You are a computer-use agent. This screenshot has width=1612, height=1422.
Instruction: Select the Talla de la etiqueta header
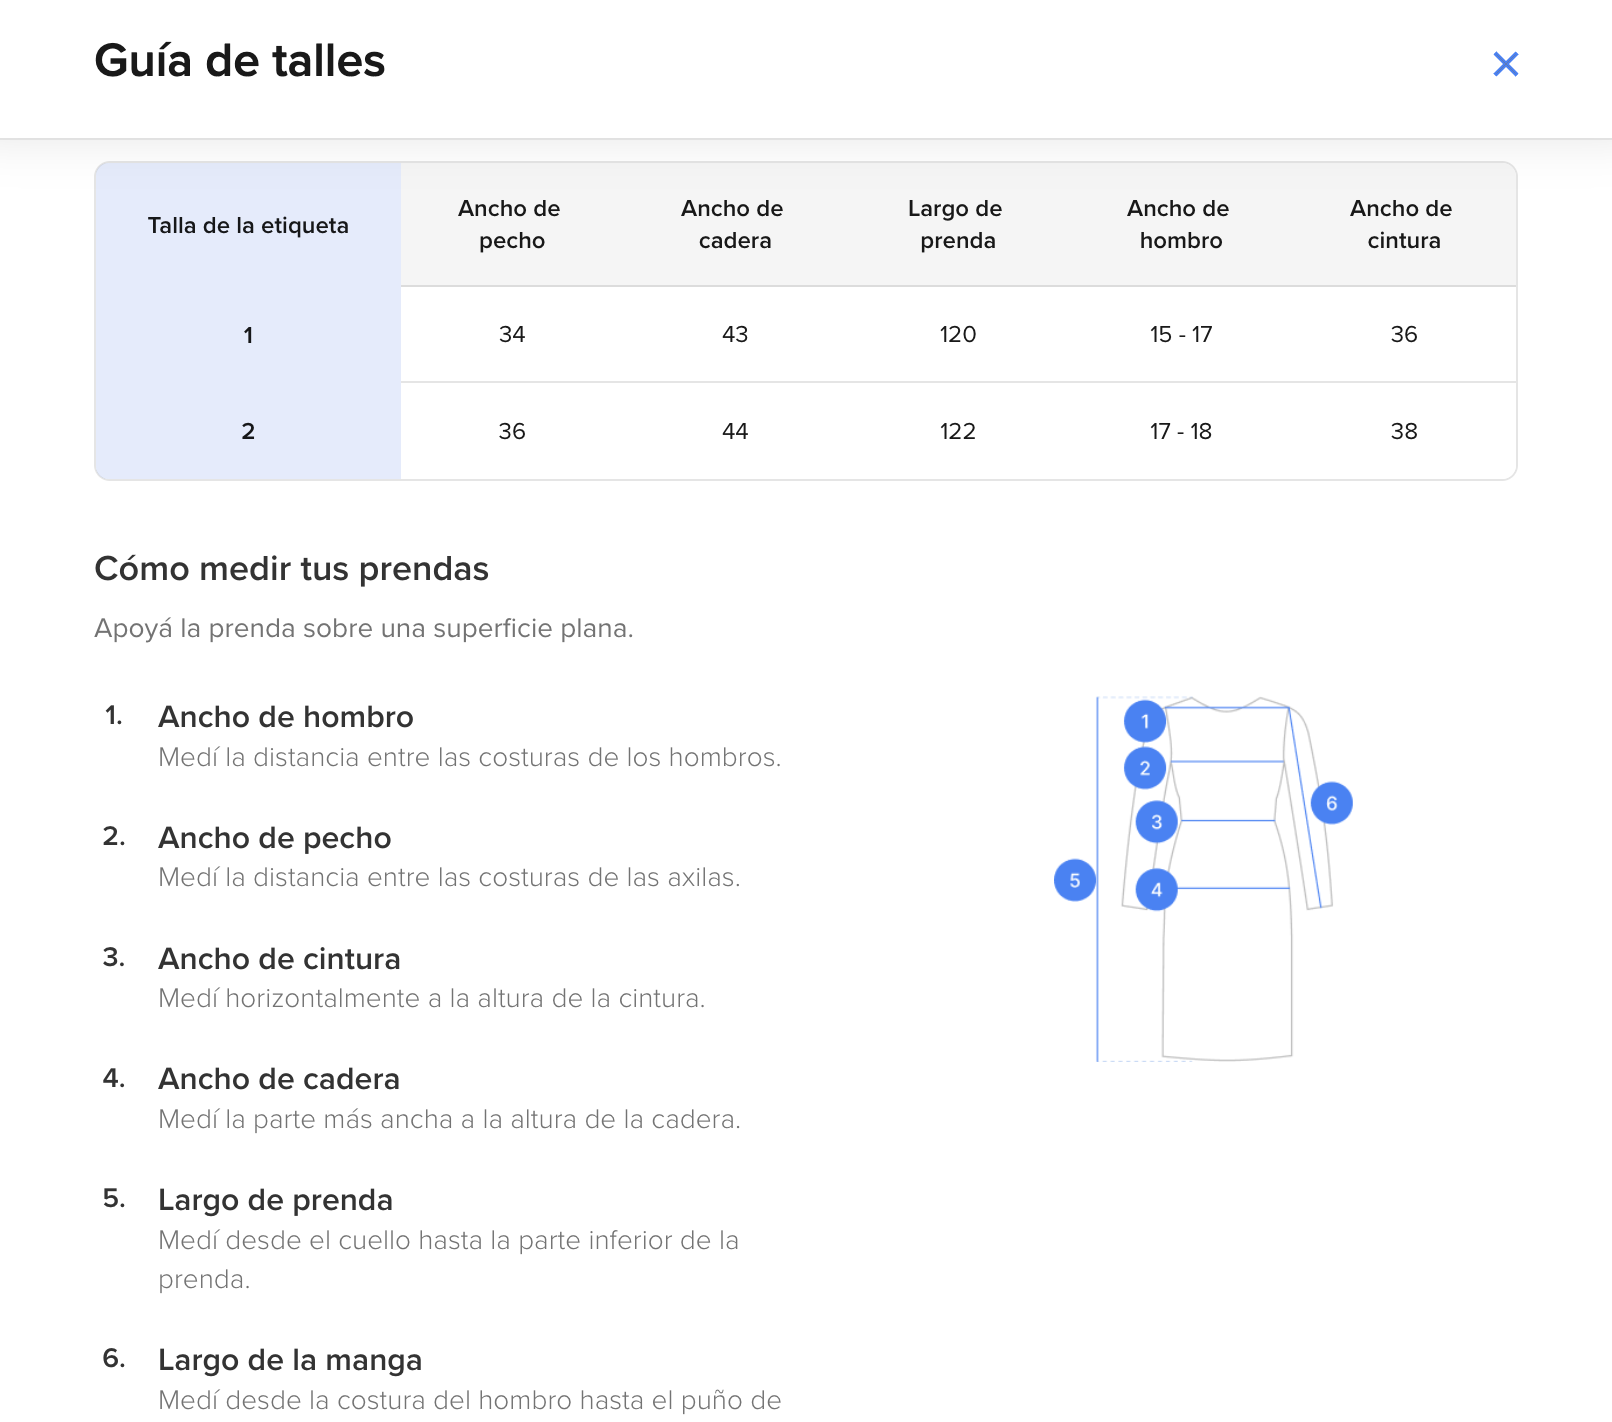coord(248,225)
